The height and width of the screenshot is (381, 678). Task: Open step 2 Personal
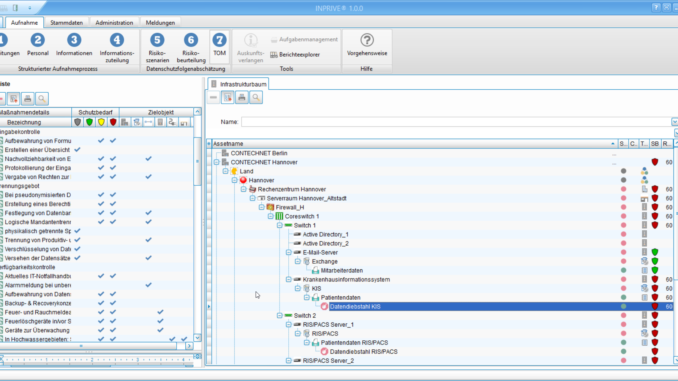[x=38, y=45]
